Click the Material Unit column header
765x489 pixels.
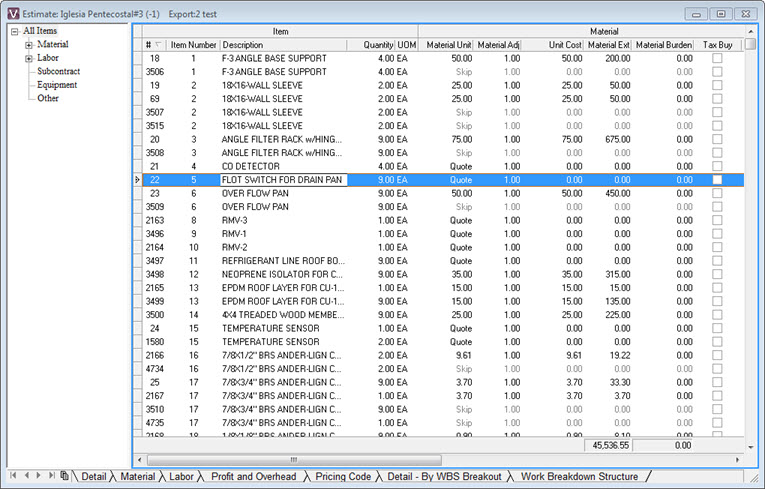point(446,45)
